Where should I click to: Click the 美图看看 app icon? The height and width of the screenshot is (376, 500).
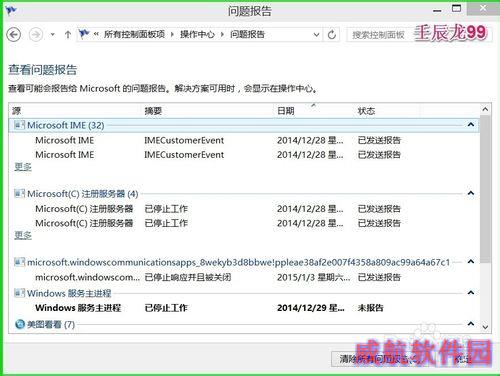tap(20, 324)
